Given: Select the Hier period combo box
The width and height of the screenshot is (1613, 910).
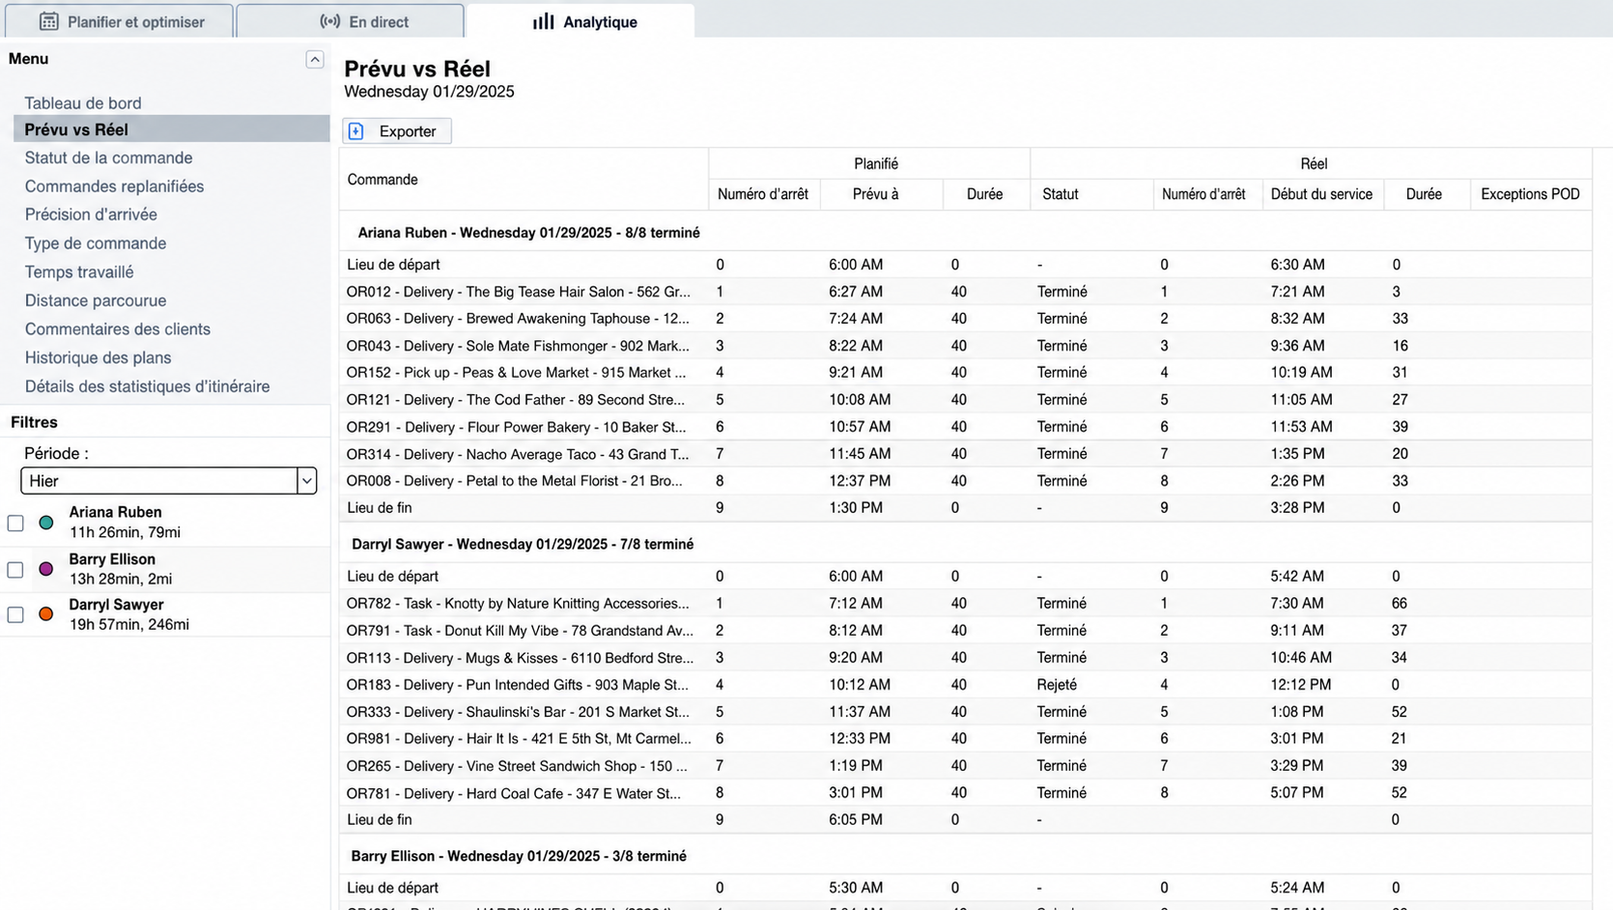Looking at the screenshot, I should point(169,481).
